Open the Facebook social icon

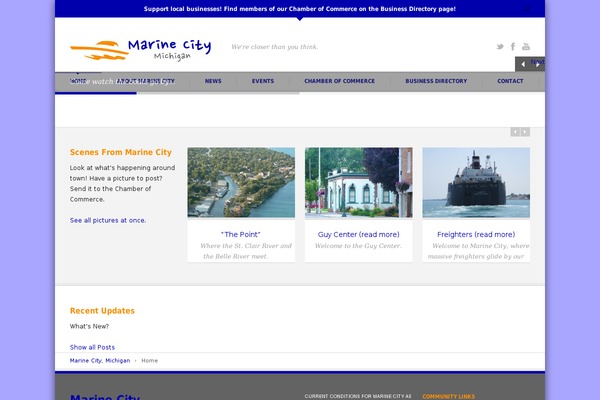[513, 47]
